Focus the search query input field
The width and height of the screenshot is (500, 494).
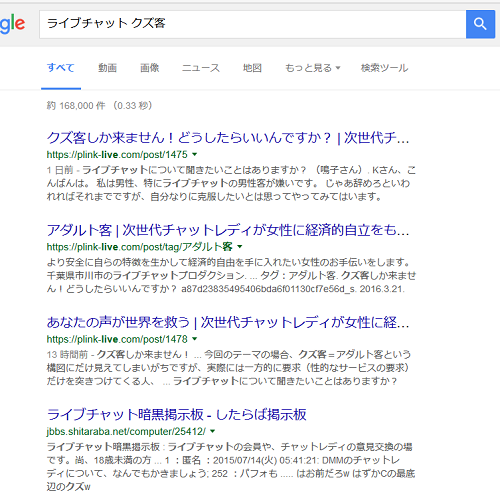(x=252, y=24)
